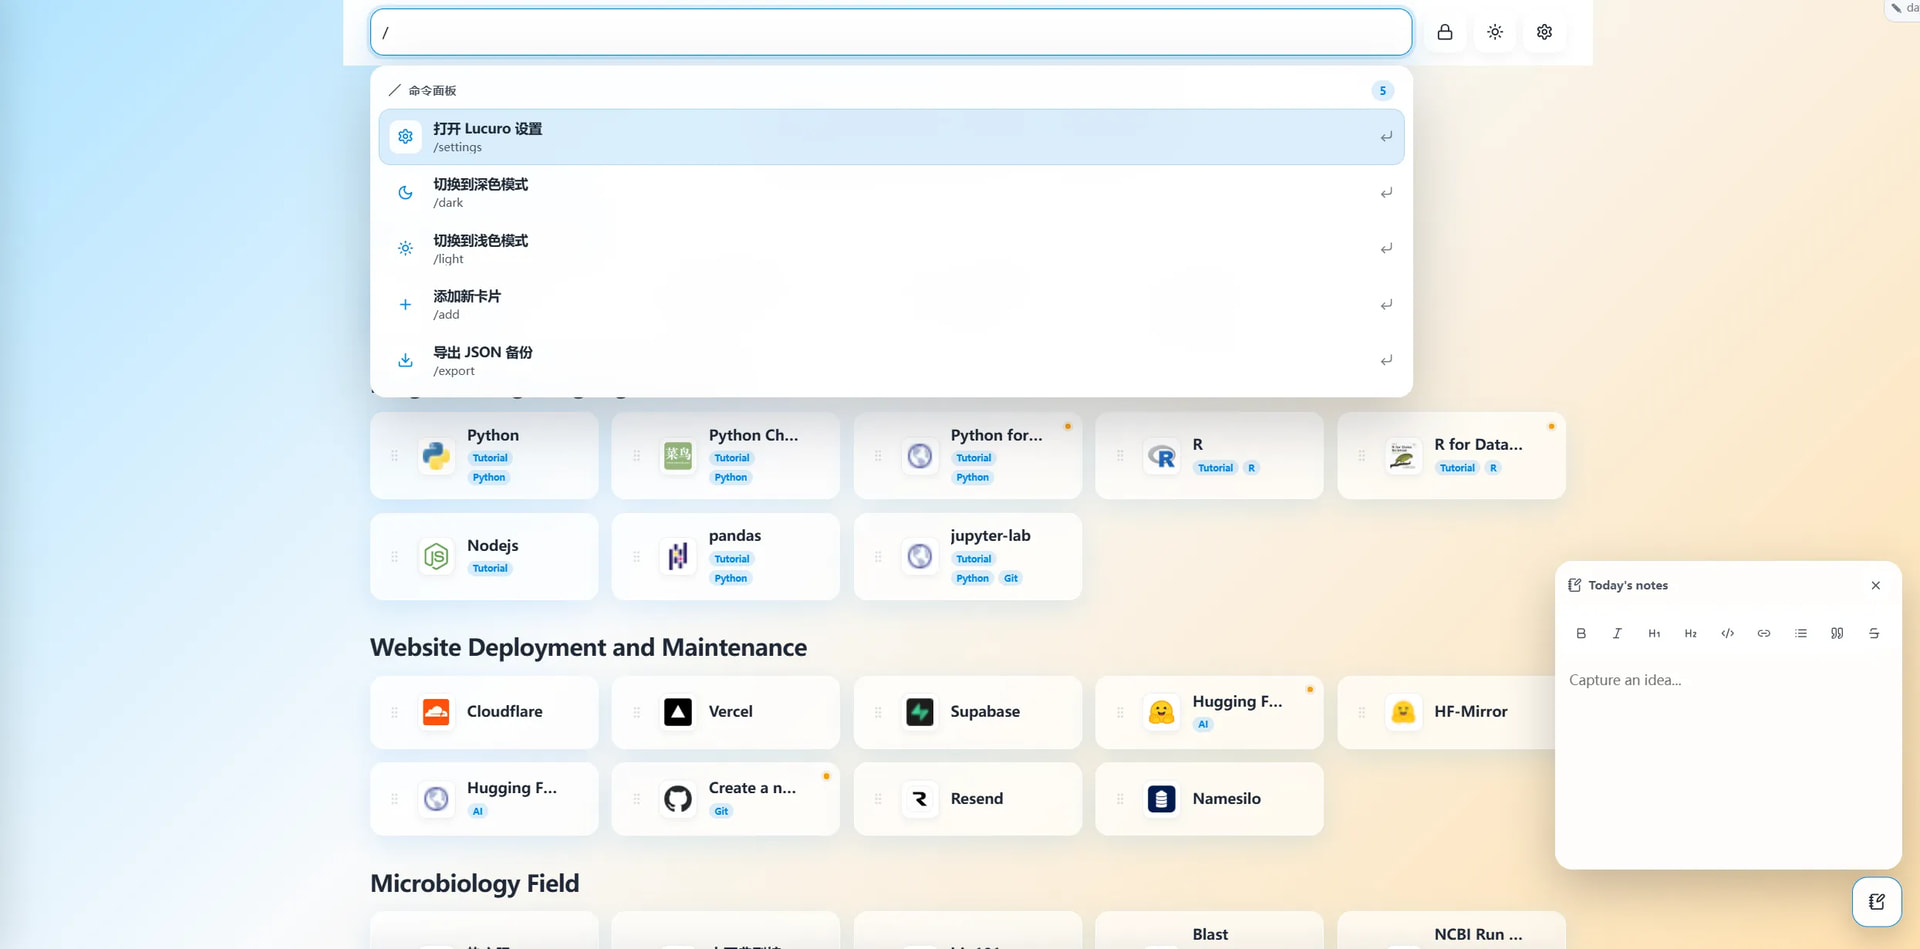1920x949 pixels.
Task: Click the 命令面板 label
Action: pos(432,91)
